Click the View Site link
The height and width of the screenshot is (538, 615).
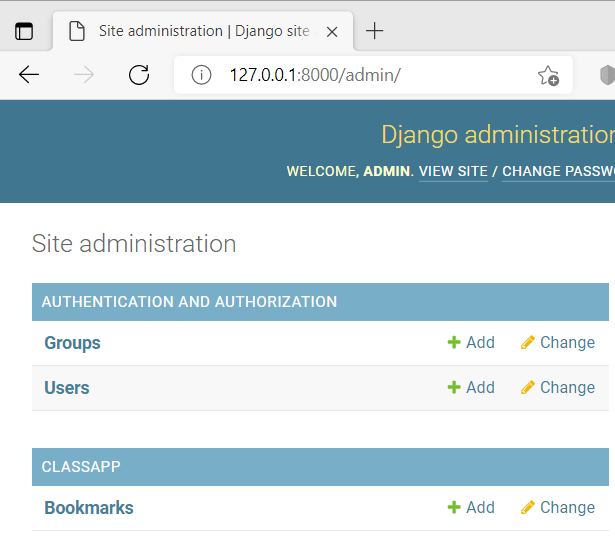click(x=453, y=171)
